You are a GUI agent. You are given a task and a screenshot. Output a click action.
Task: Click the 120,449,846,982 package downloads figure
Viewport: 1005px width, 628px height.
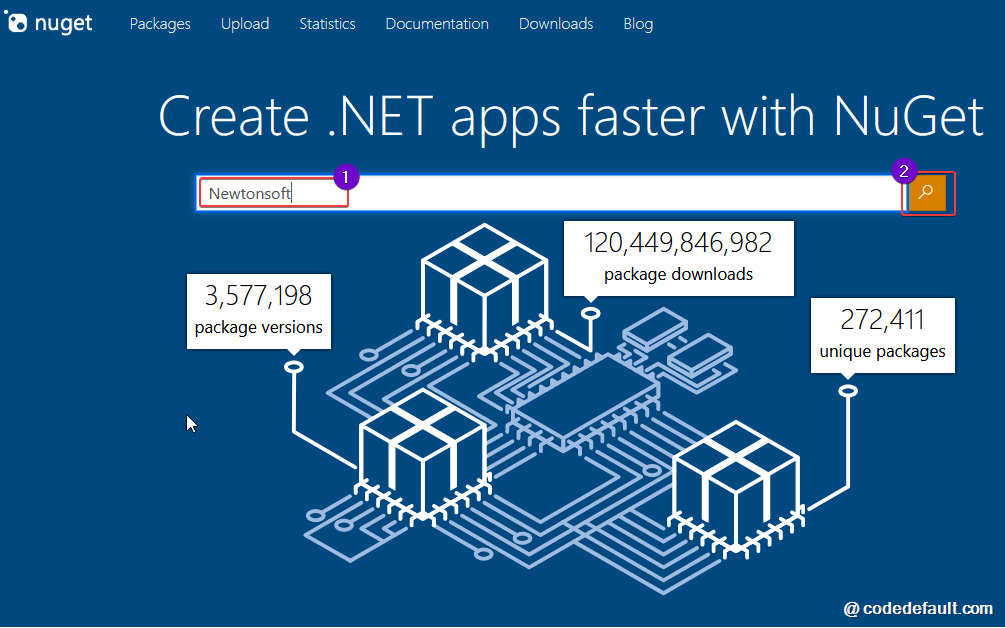(678, 258)
